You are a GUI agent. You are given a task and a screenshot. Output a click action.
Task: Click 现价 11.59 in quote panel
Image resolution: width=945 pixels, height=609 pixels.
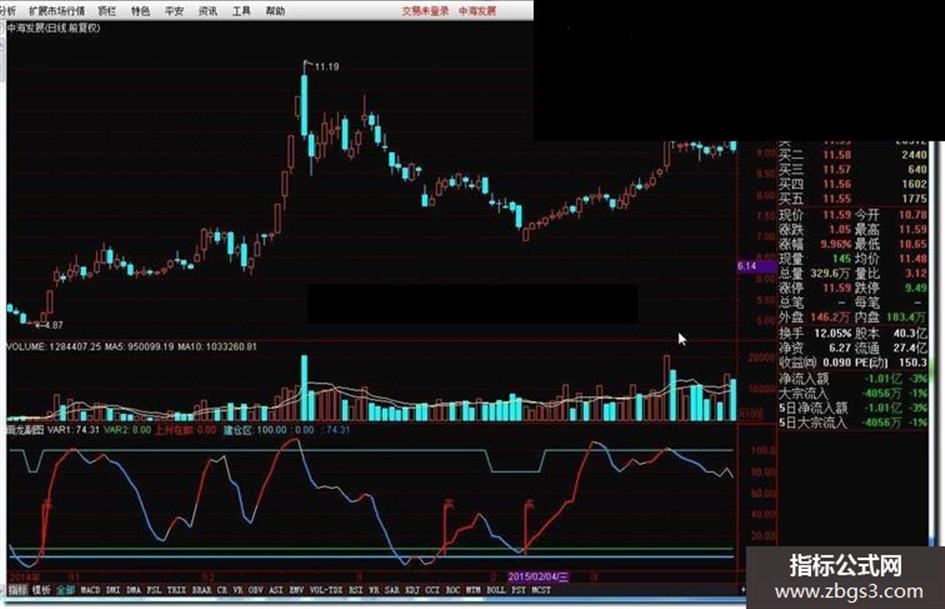[x=815, y=215]
